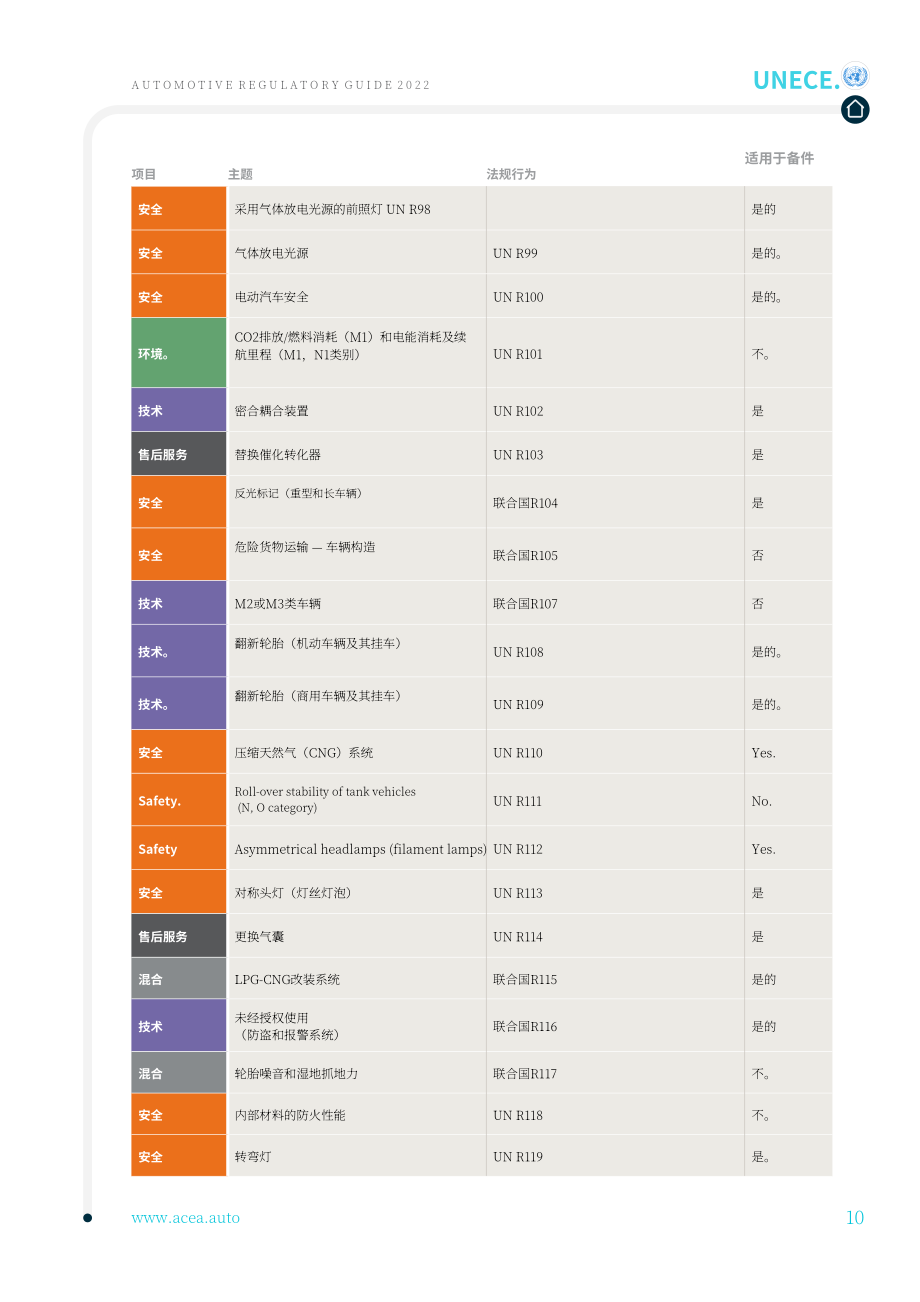Select the cell 翻新轮胎（机动车辆及其挂车）

click(357, 651)
